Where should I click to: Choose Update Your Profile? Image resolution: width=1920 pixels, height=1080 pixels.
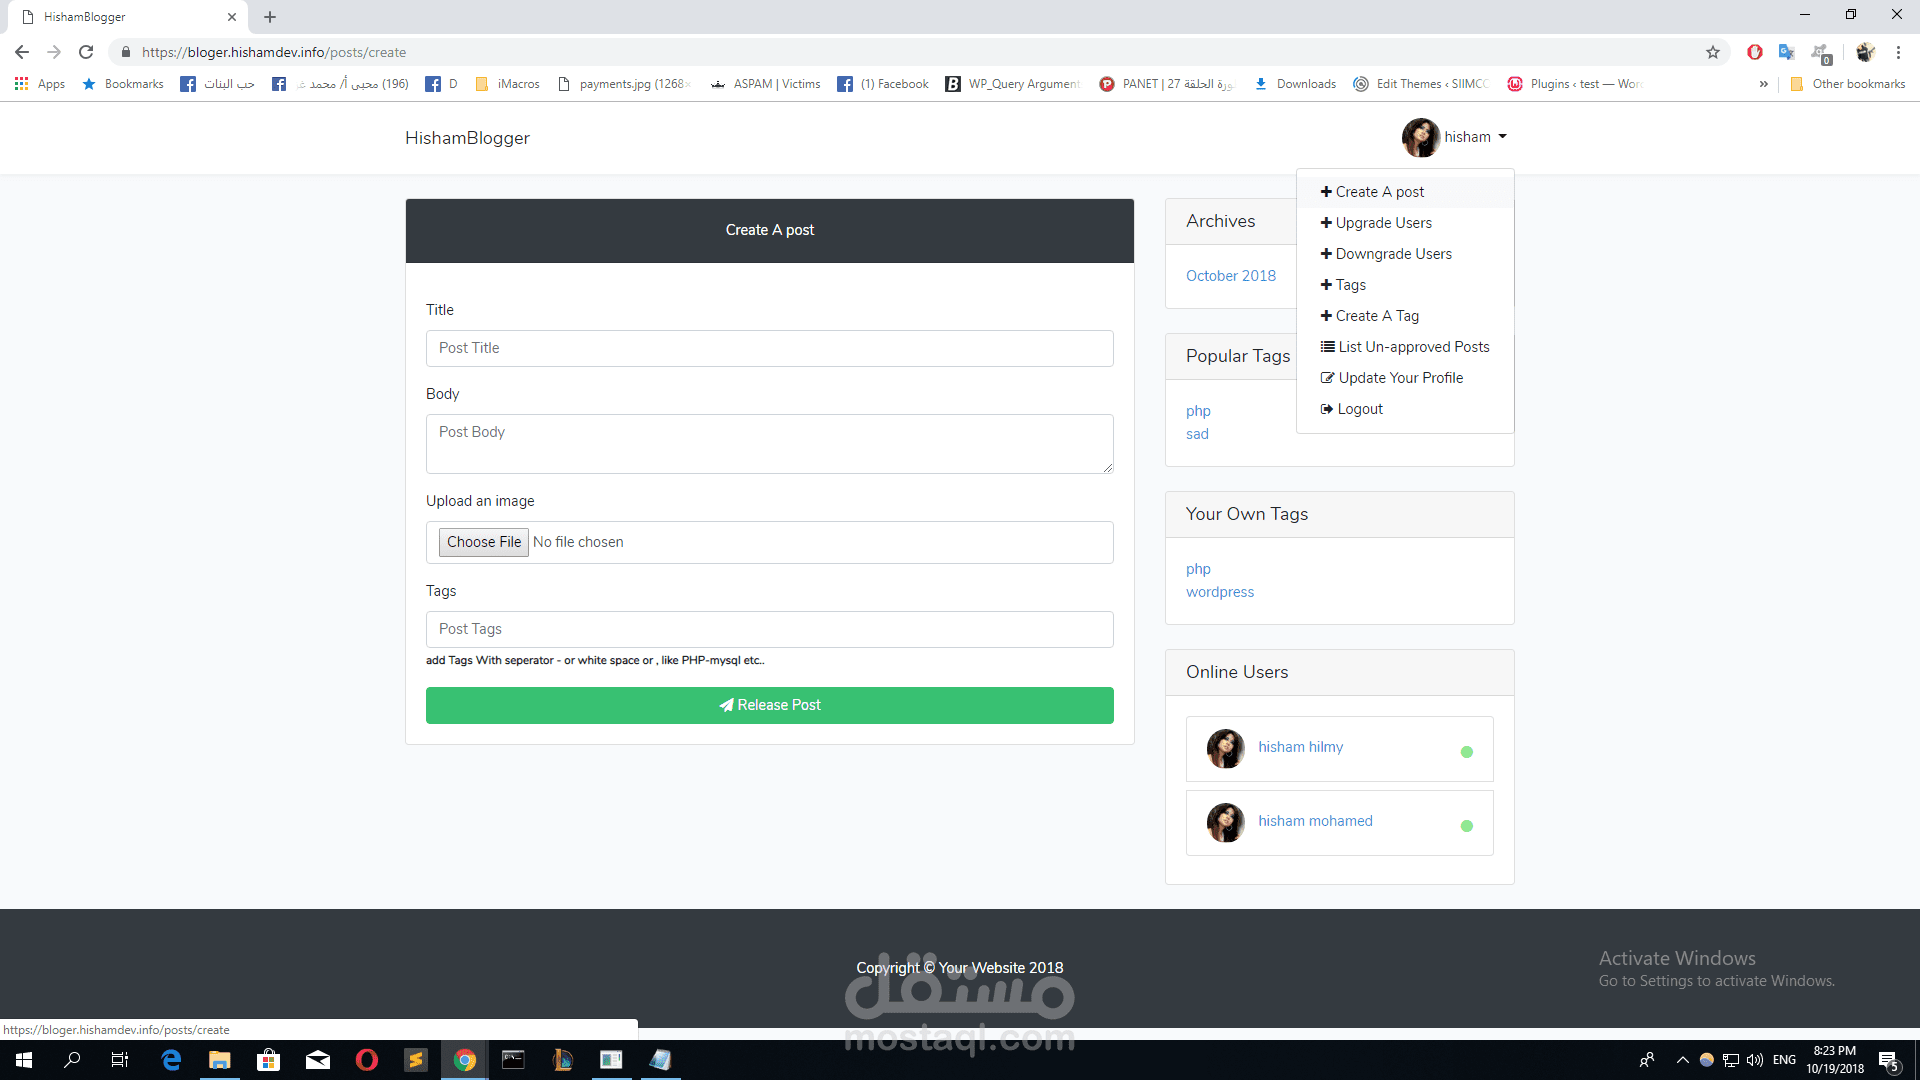pos(1404,378)
